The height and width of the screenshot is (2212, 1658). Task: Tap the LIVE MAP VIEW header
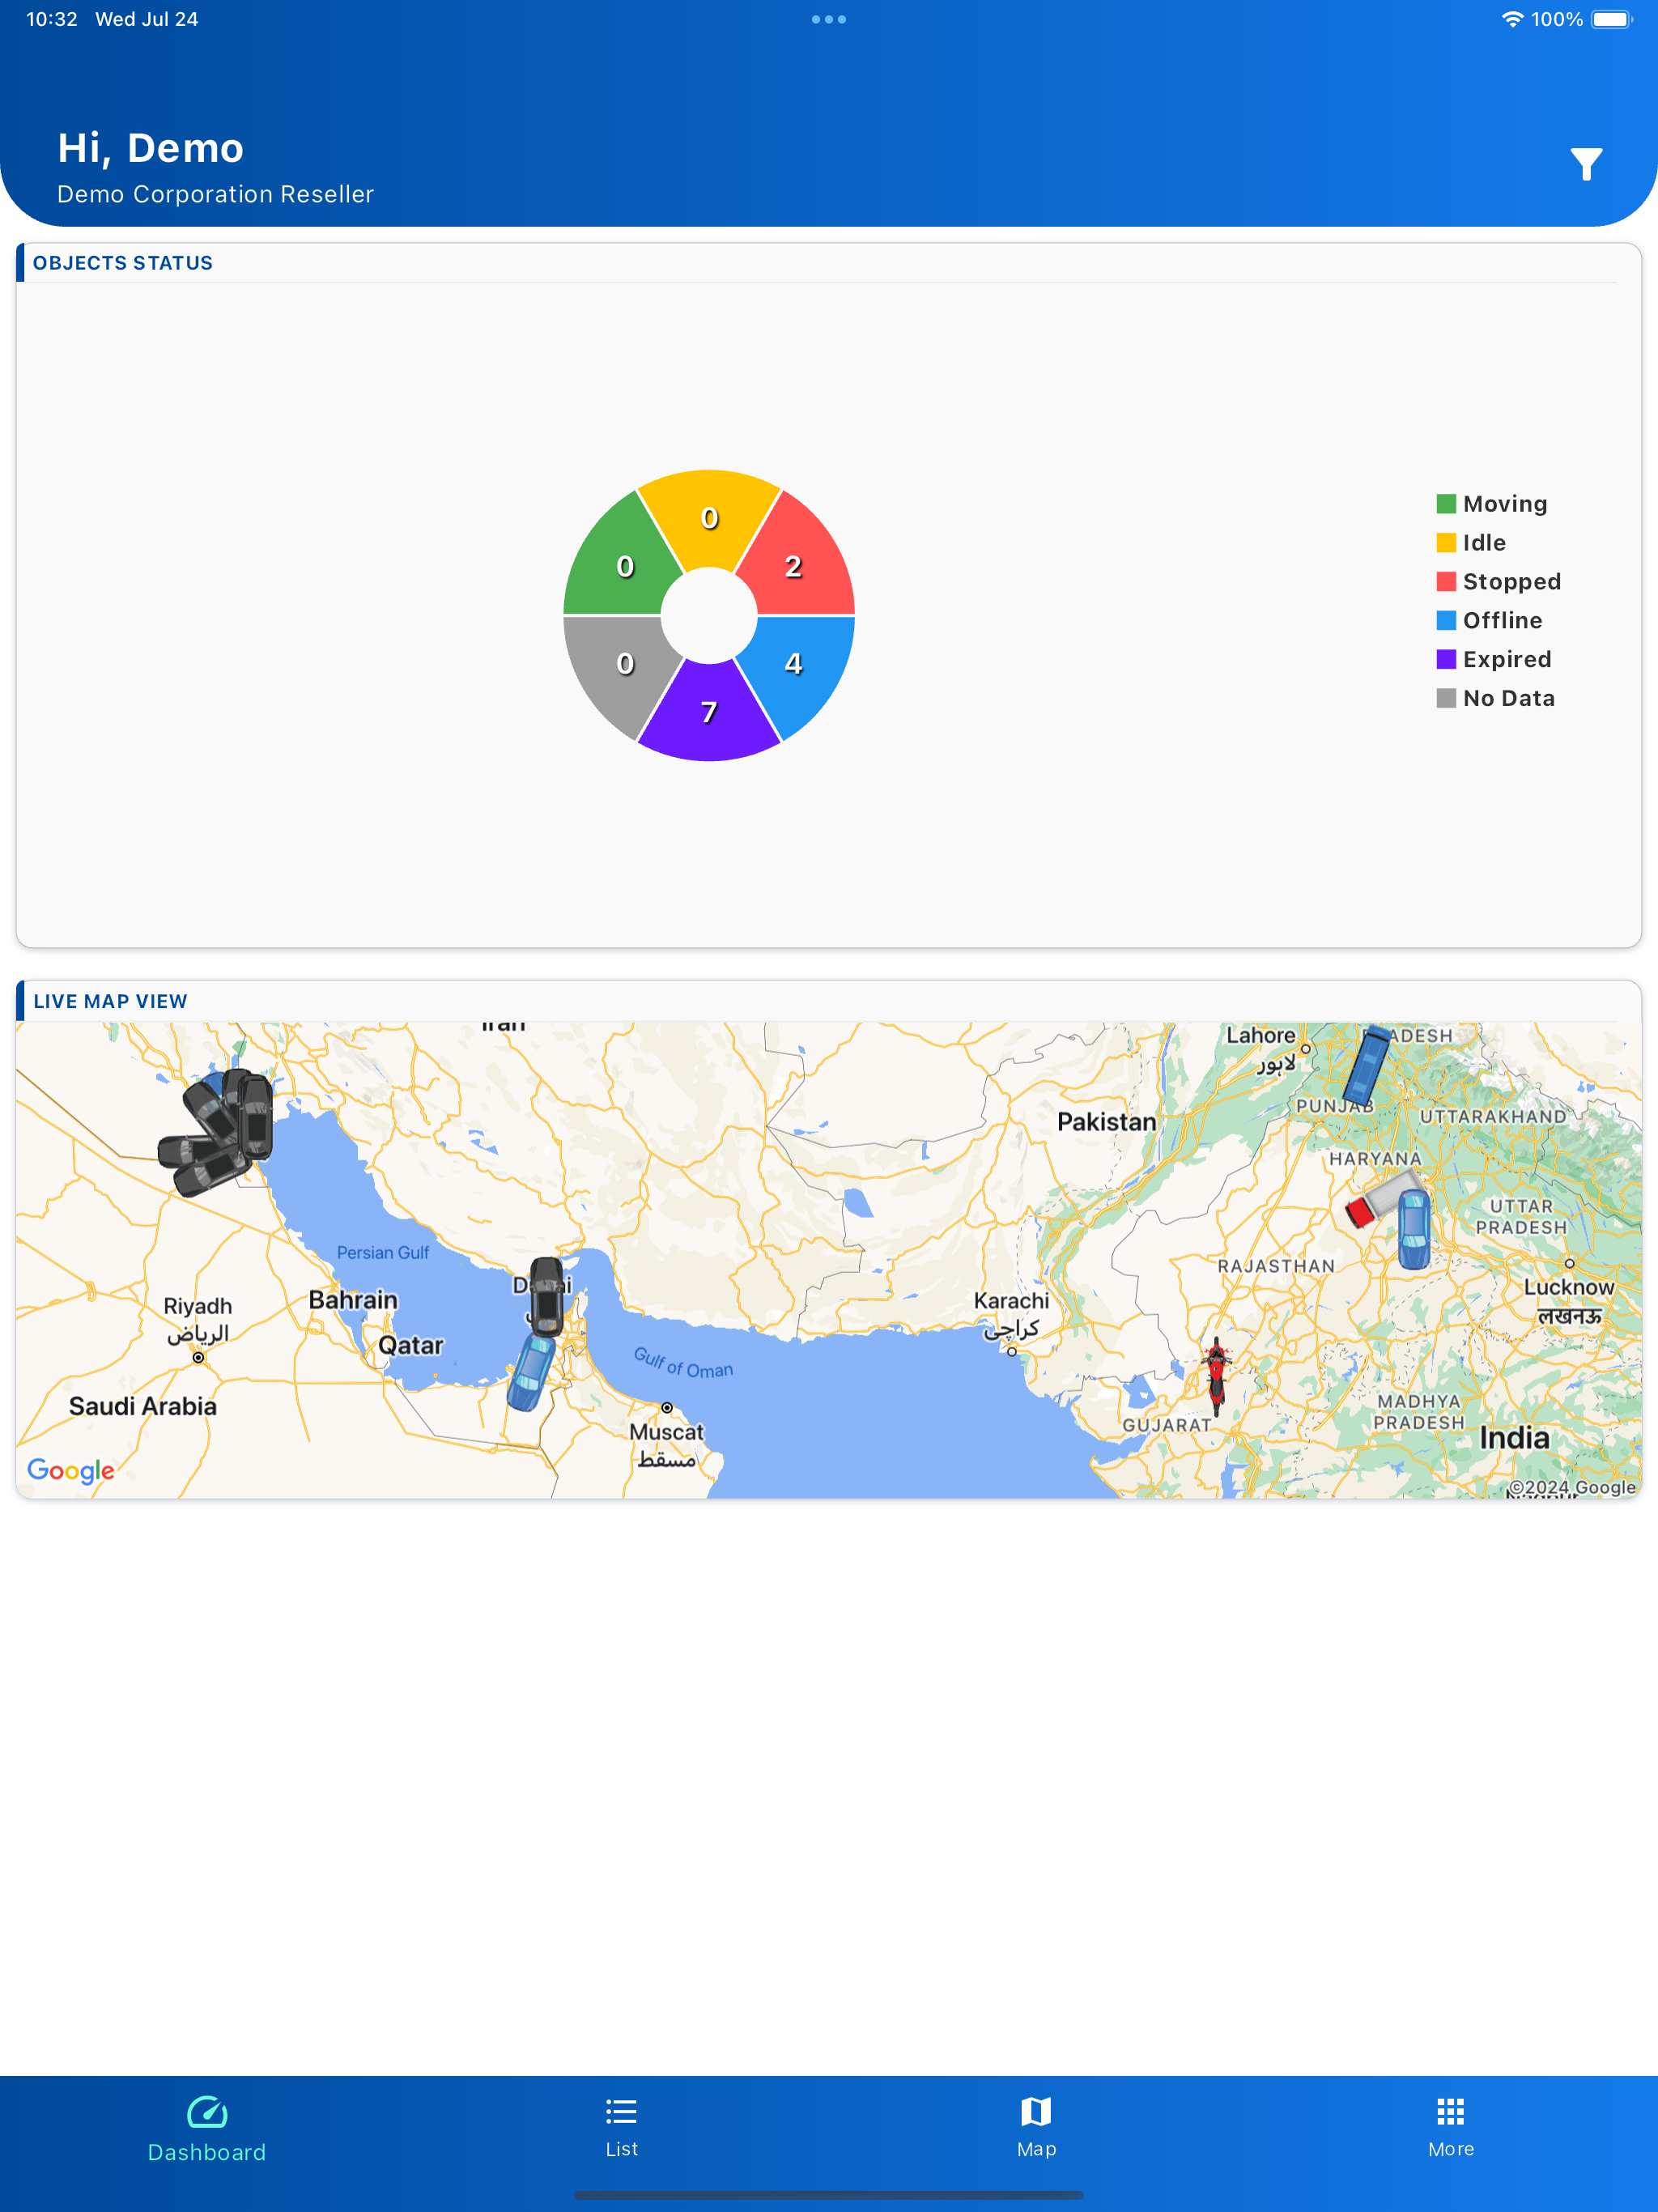click(x=110, y=1001)
